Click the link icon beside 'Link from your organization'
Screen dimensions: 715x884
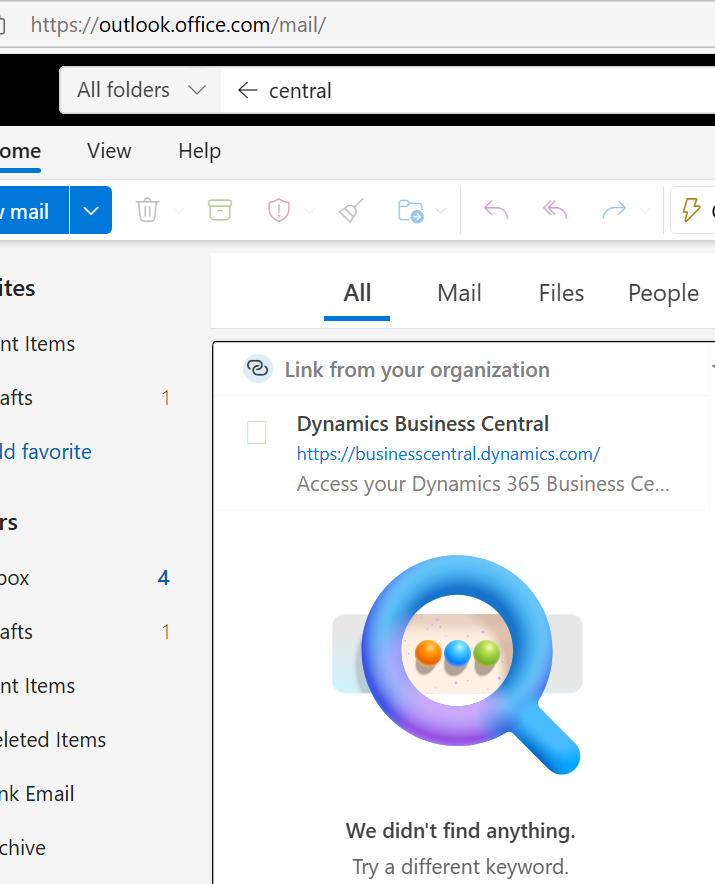tap(258, 369)
